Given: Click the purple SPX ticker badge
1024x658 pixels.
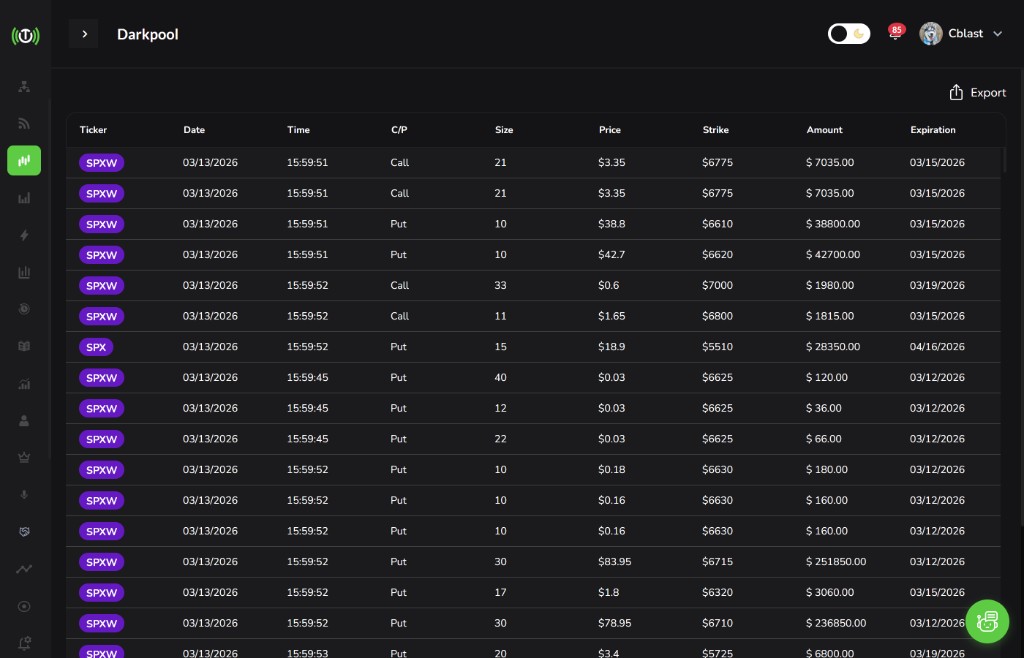Looking at the screenshot, I should 96,347.
